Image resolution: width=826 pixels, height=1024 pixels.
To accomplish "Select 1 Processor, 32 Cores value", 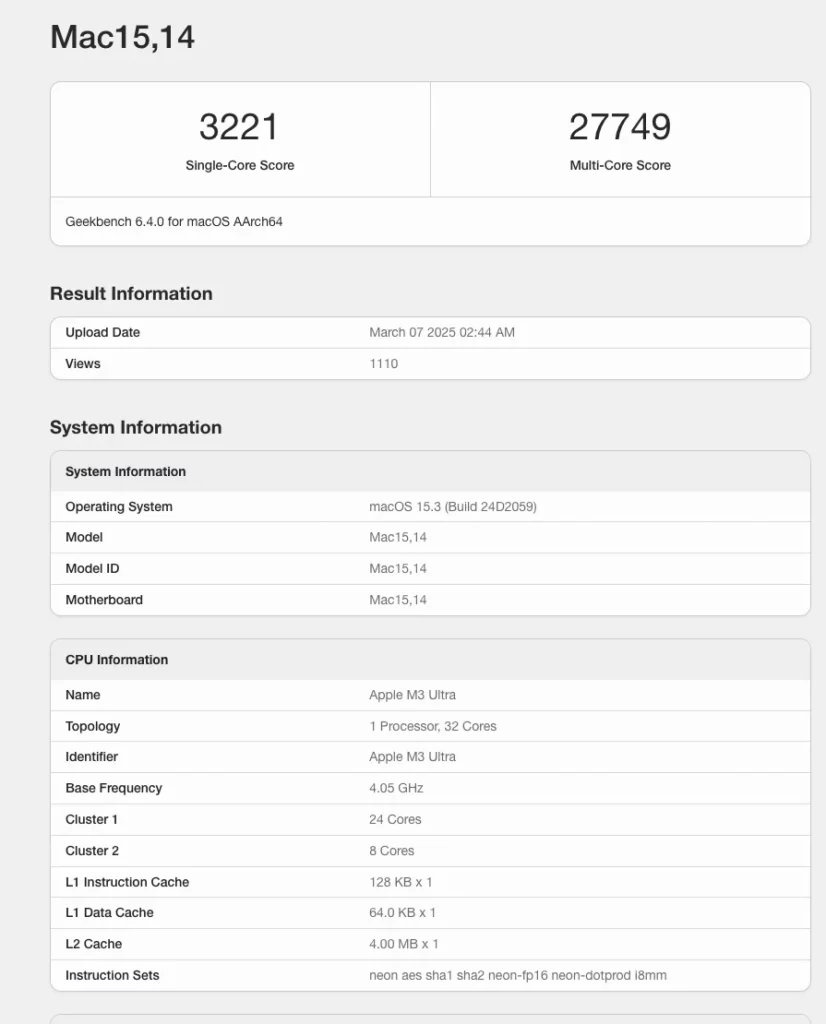I will tap(433, 726).
